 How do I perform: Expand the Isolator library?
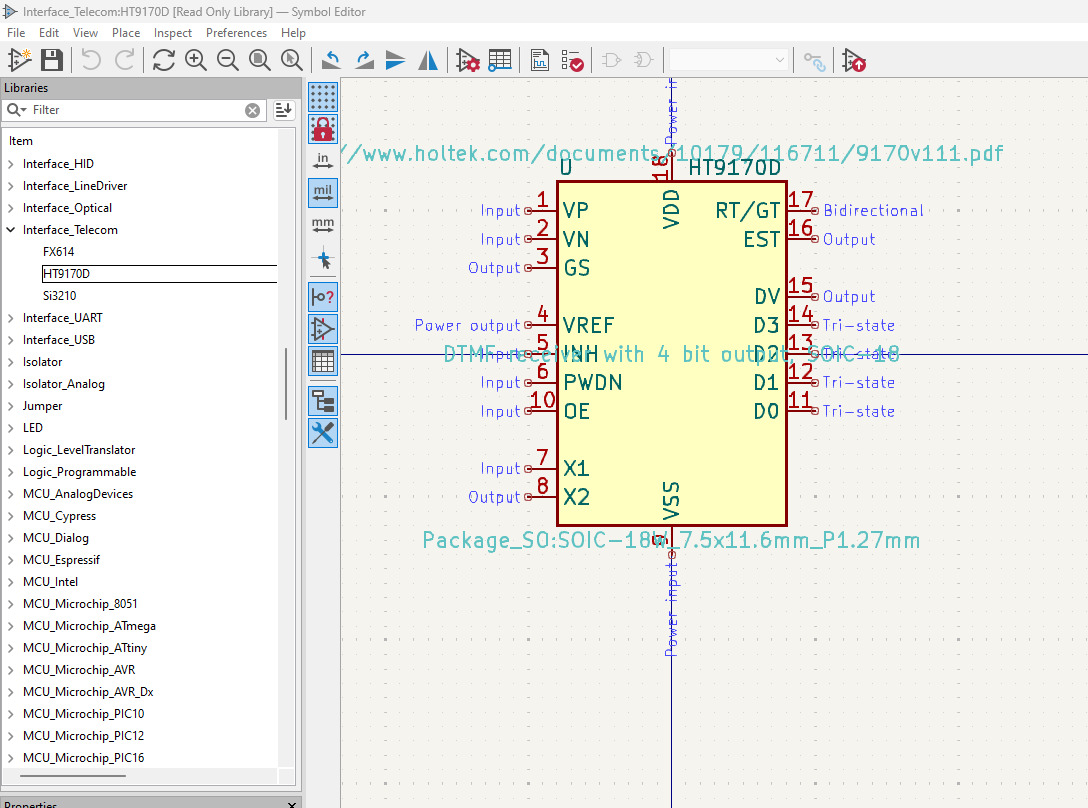coord(10,362)
